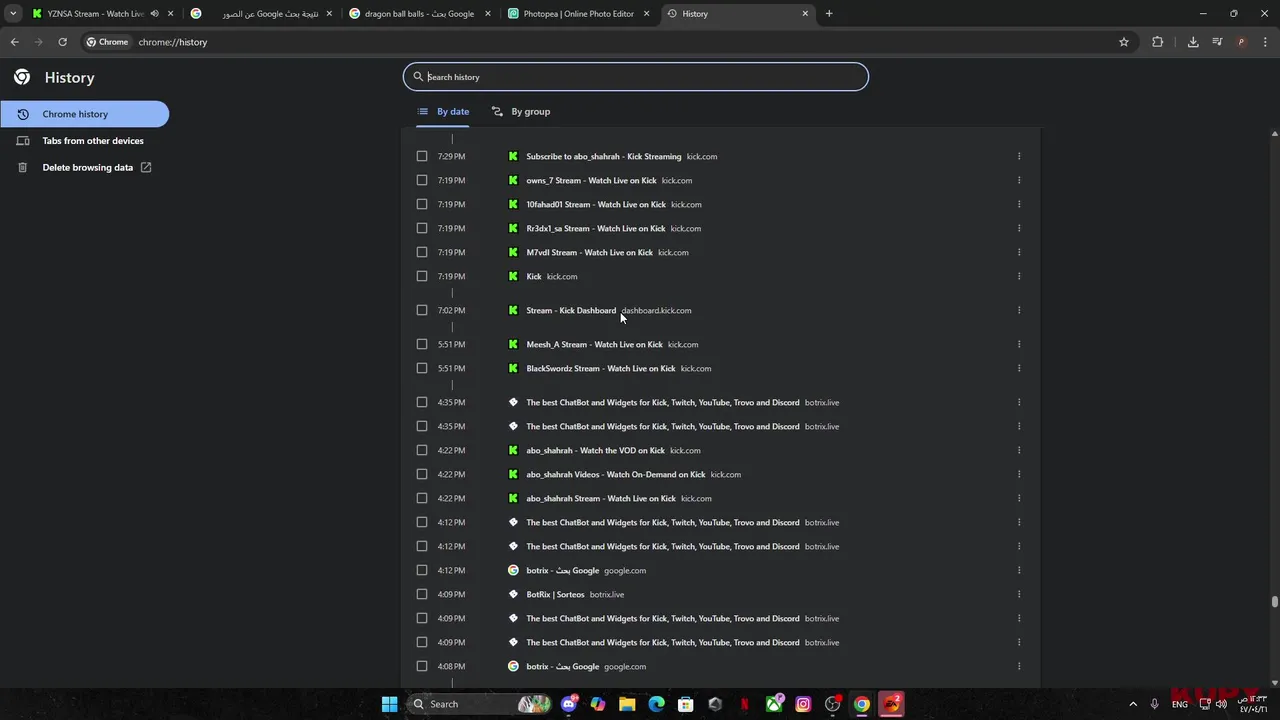Click the Google favicon on the 4:08 PM botrix row
This screenshot has height=720, width=1280.
click(513, 666)
